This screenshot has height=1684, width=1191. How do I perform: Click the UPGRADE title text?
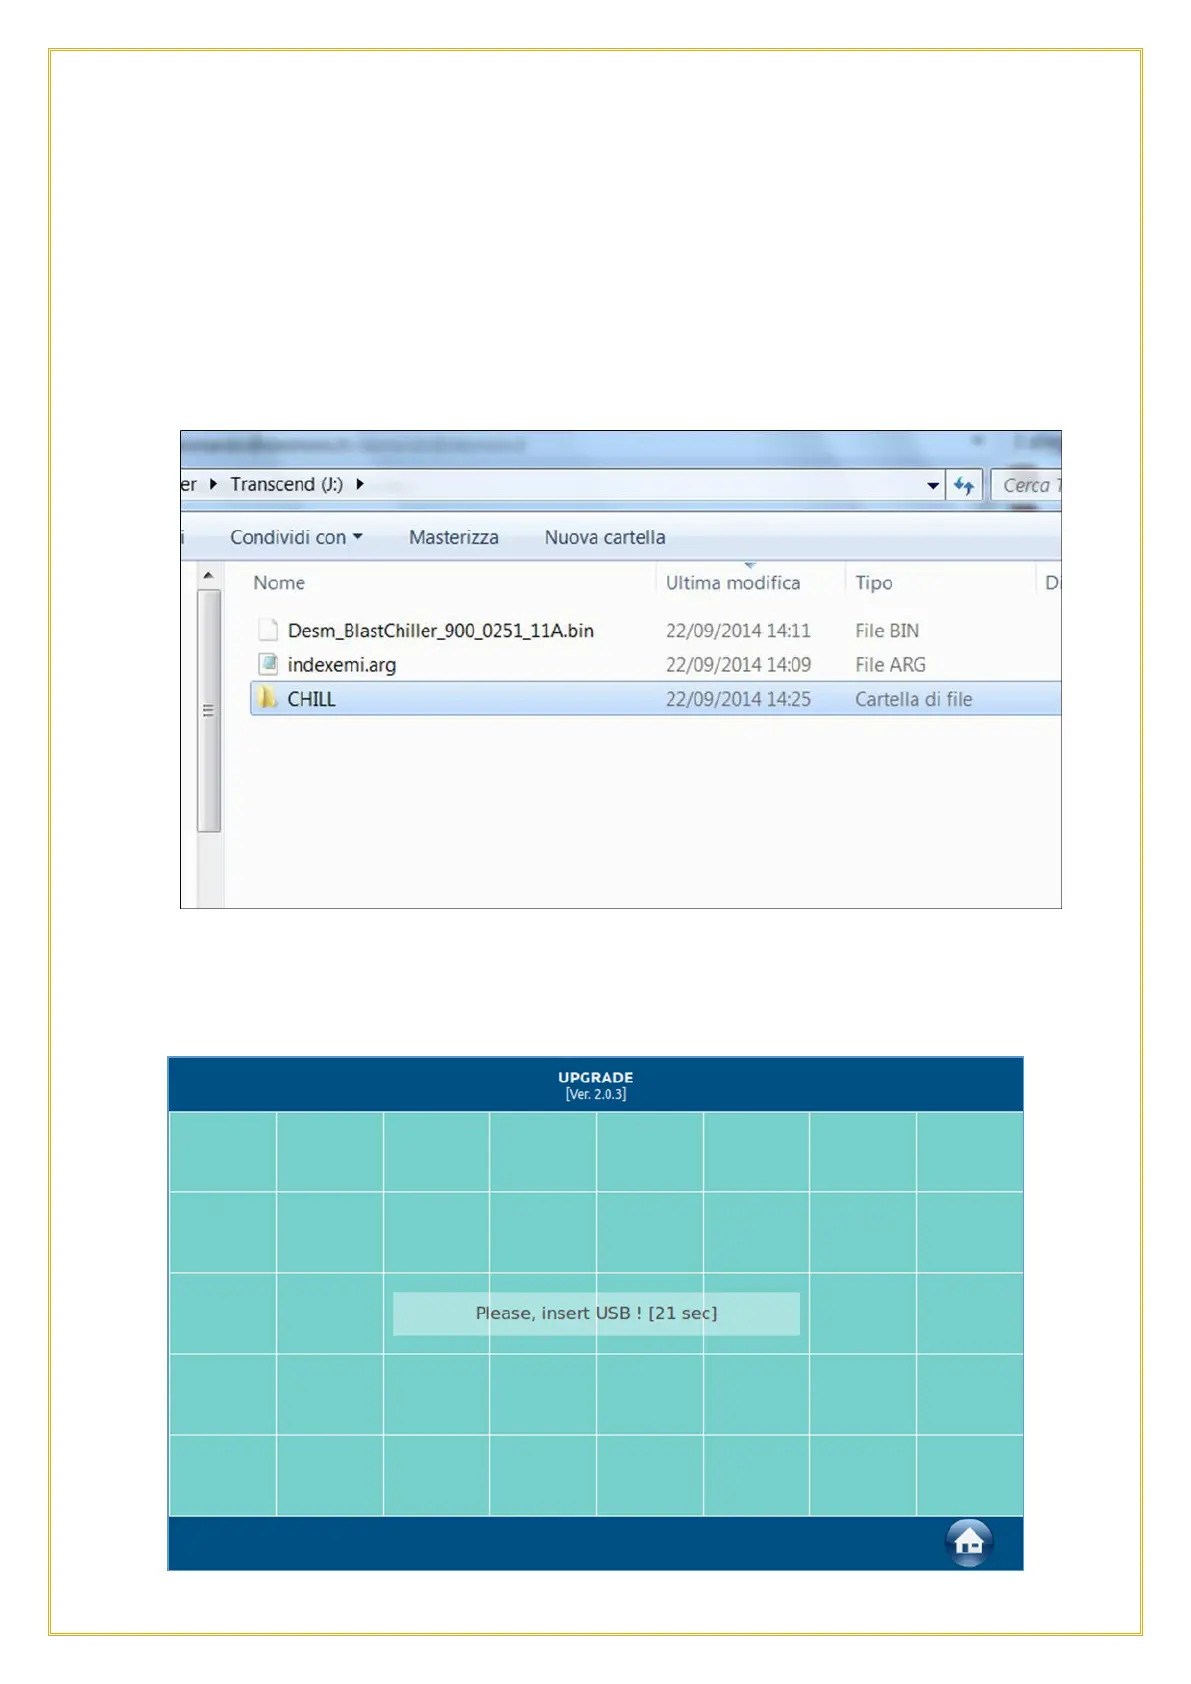[595, 1077]
